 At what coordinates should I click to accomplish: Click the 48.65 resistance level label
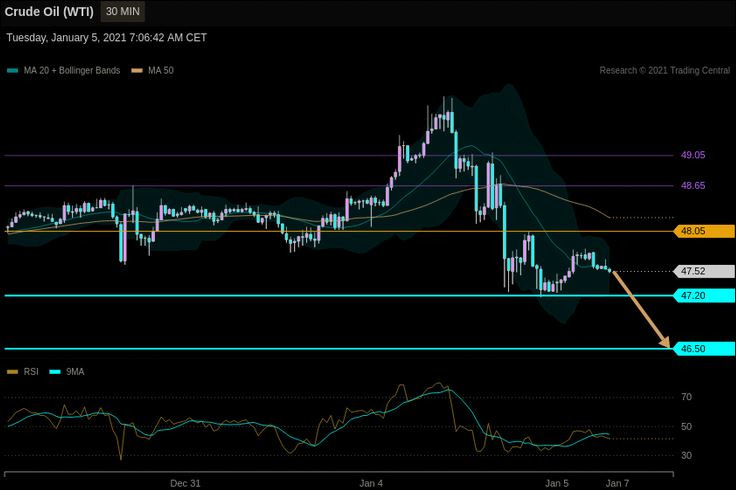point(693,185)
